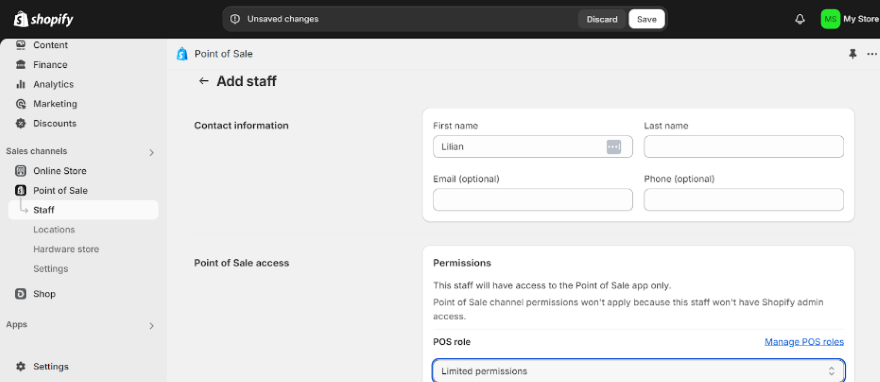Click the Finance bank icon
This screenshot has width=880, height=382.
click(x=21, y=65)
